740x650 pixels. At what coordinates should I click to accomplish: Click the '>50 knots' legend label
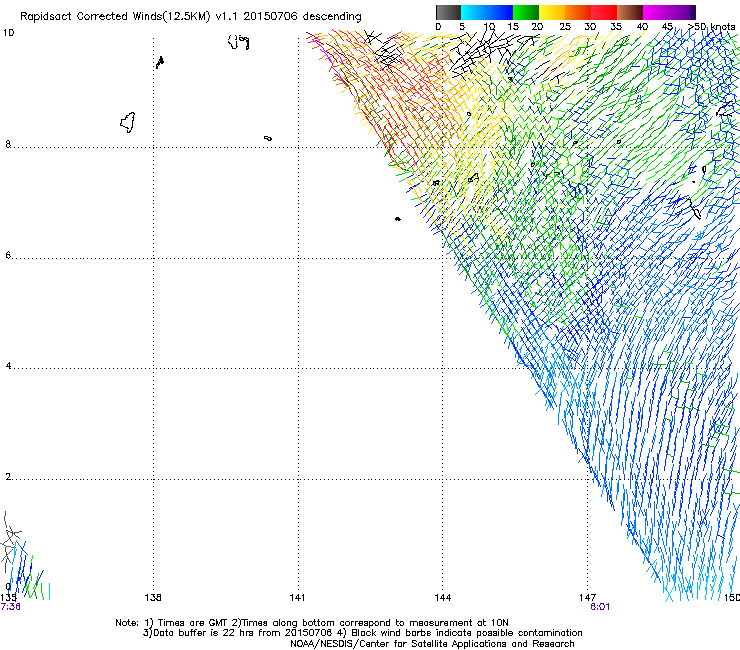point(712,27)
